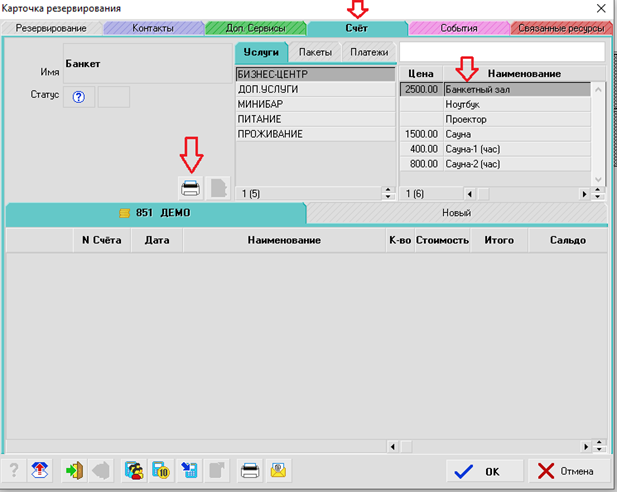This screenshot has height=492, width=617.
Task: Open the Платежи tab
Action: [369, 51]
